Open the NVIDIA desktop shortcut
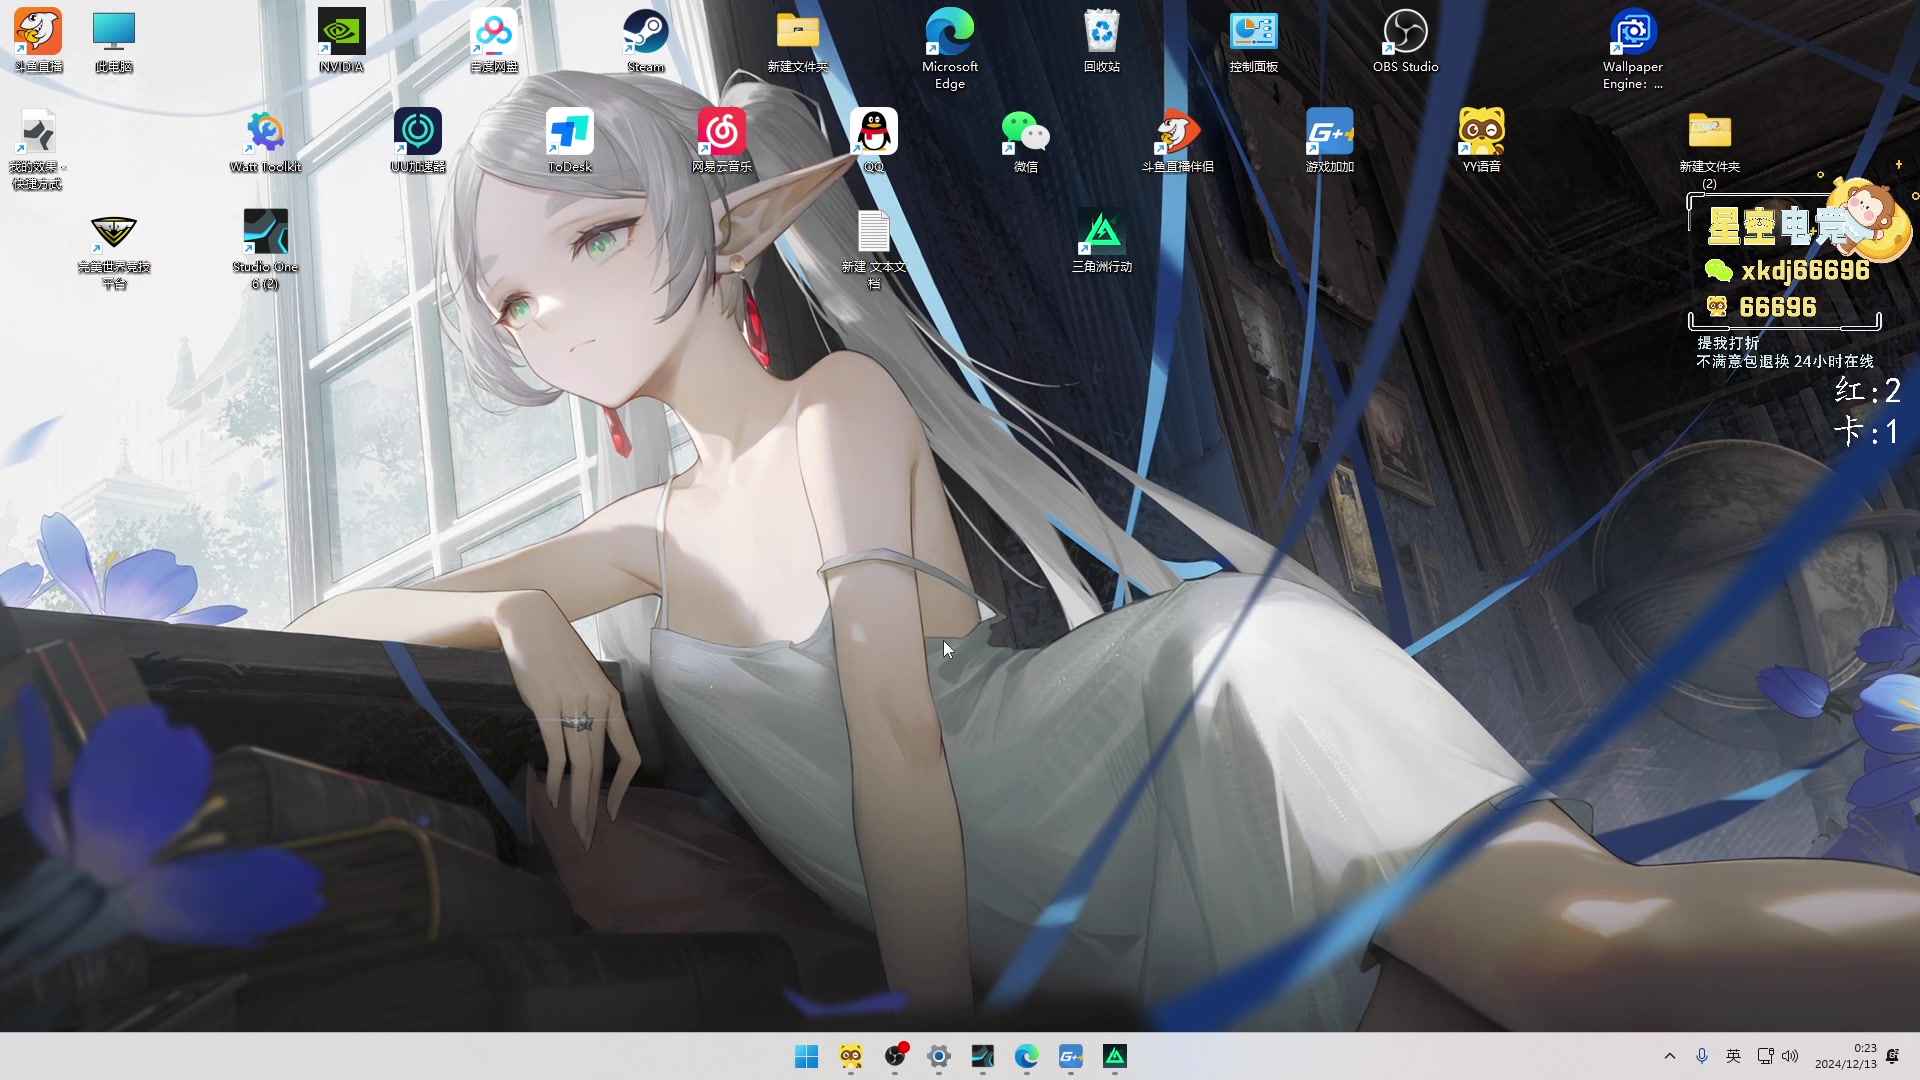Screen dimensions: 1920x1080 tap(341, 40)
